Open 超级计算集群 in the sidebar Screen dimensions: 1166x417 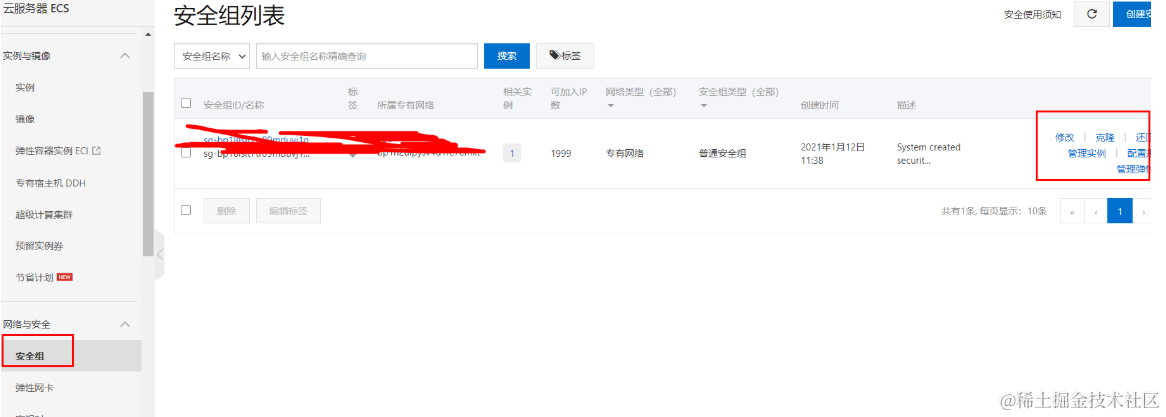[x=44, y=215]
